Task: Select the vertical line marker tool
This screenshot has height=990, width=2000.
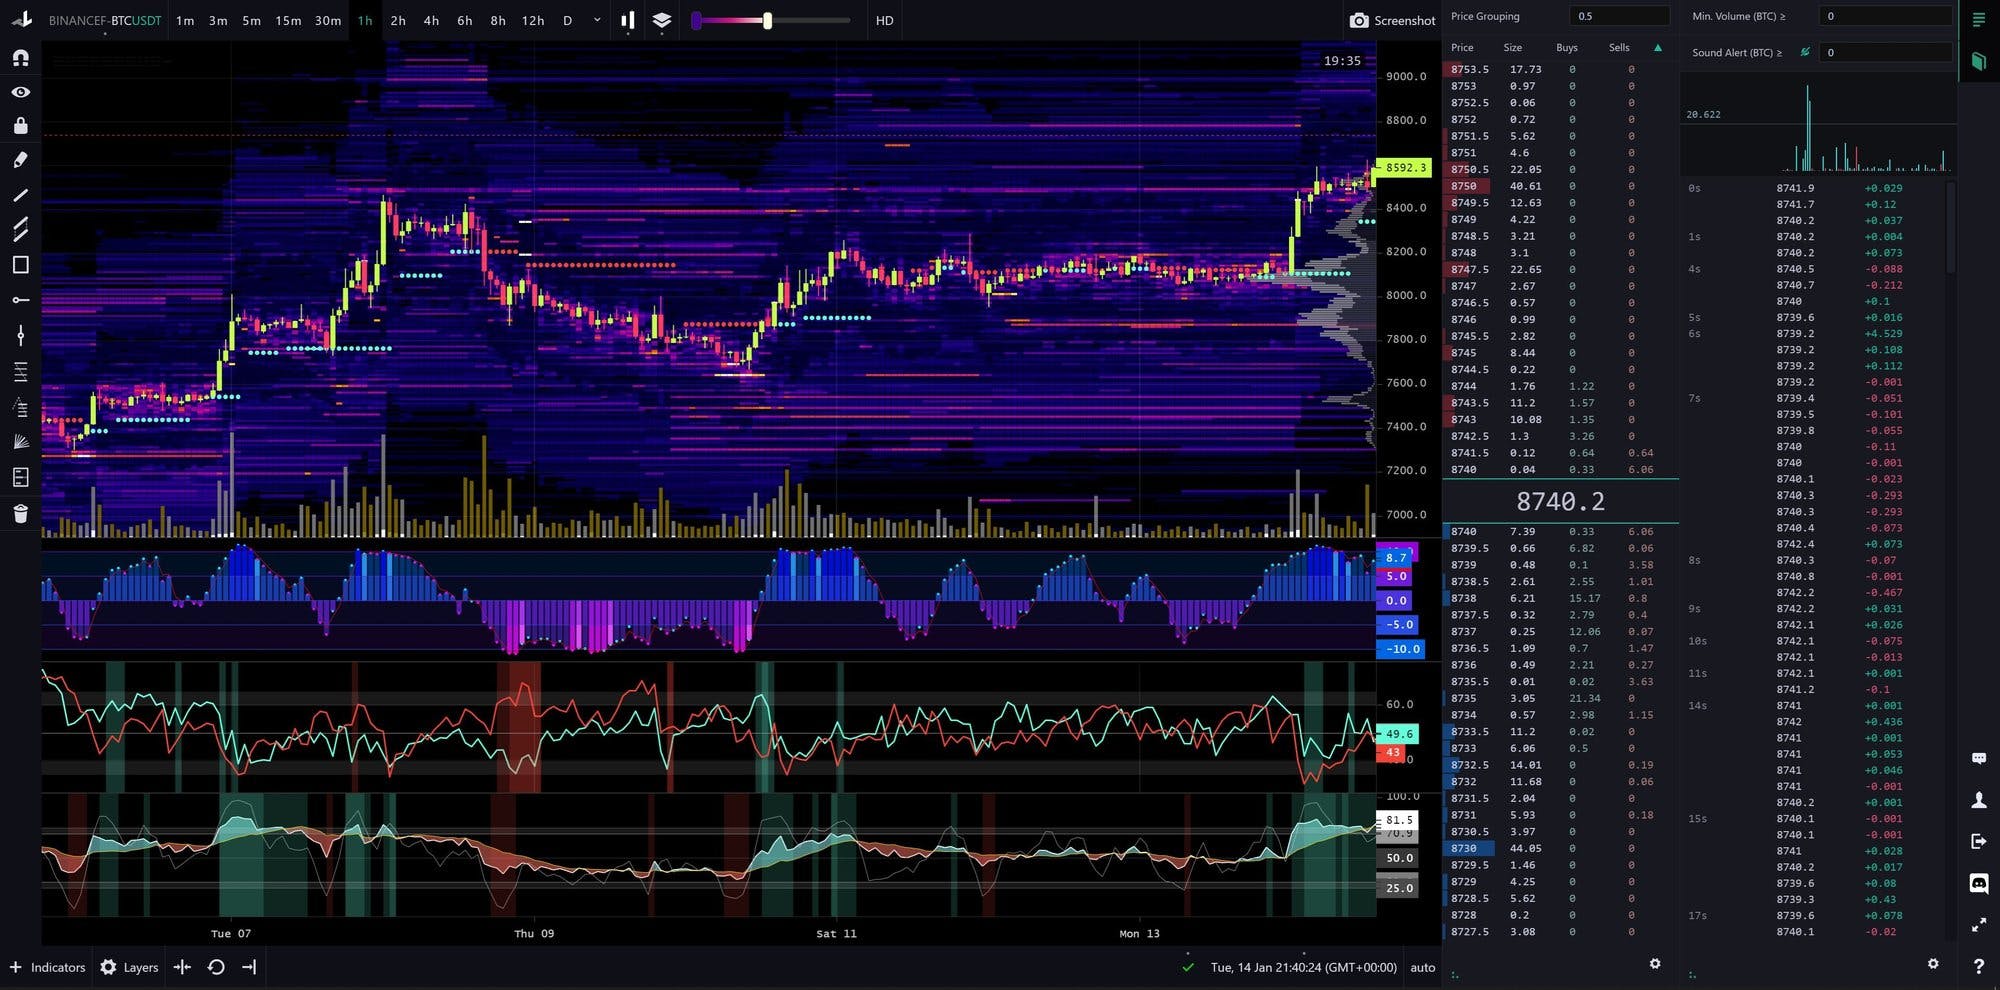Action: pyautogui.click(x=20, y=335)
